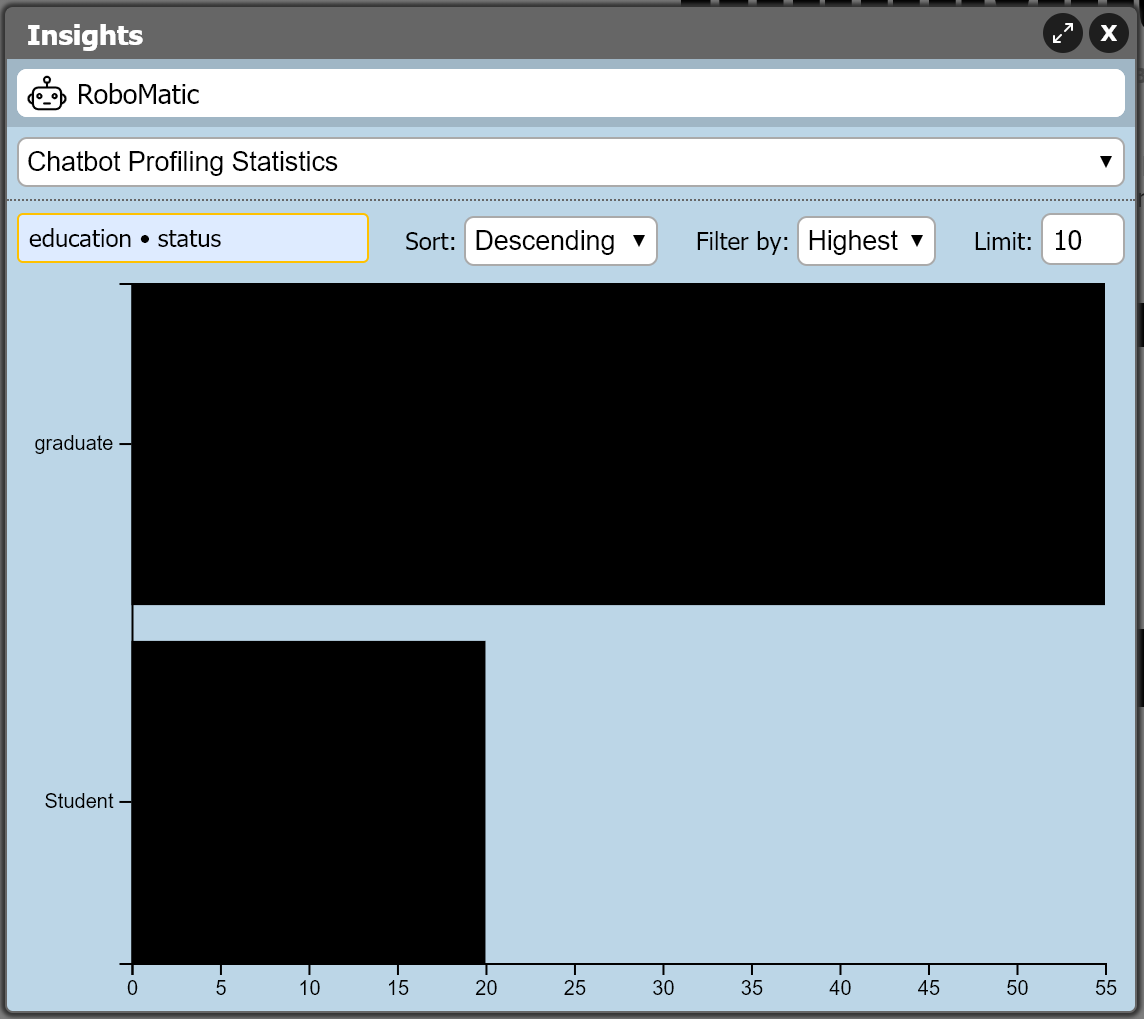The width and height of the screenshot is (1144, 1019).
Task: Click the 'Sort:' label
Action: (430, 241)
